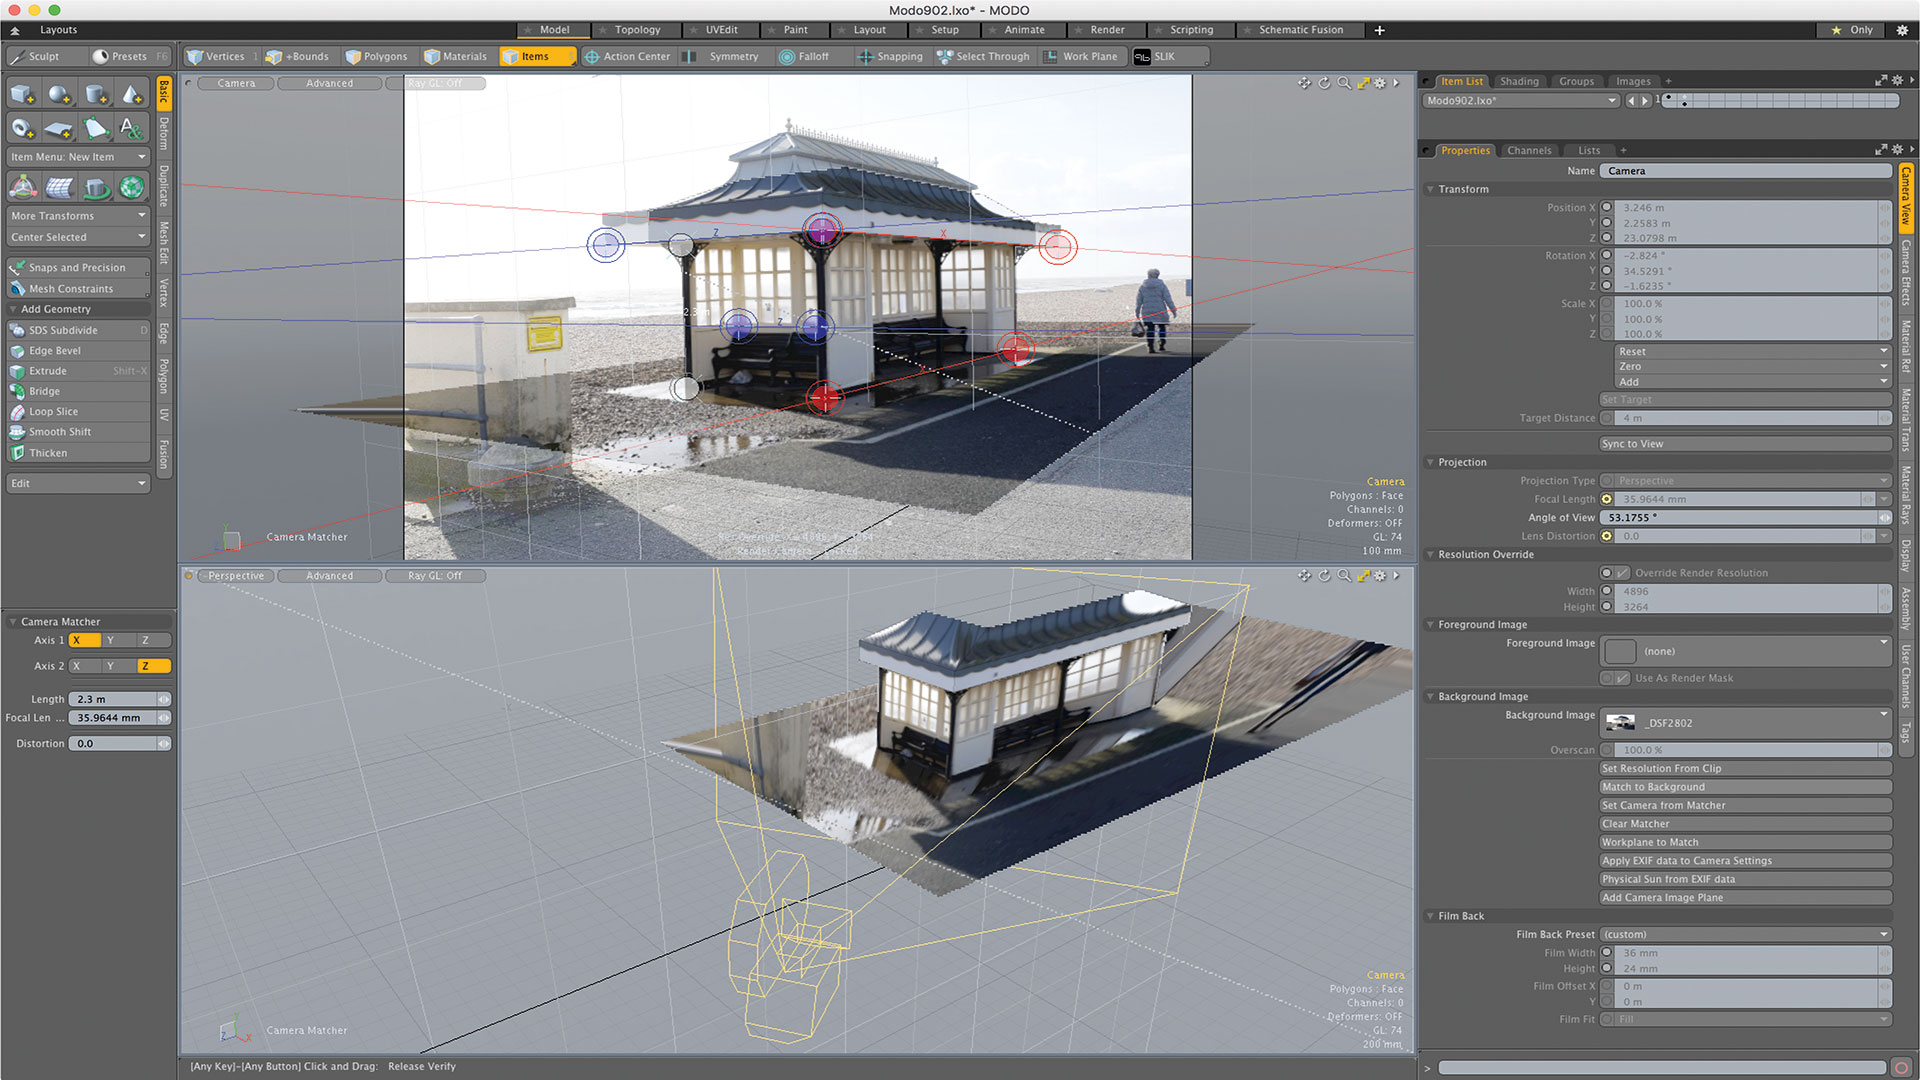
Task: Toggle Focal Length channel keyframe dot
Action: pyautogui.click(x=1607, y=499)
